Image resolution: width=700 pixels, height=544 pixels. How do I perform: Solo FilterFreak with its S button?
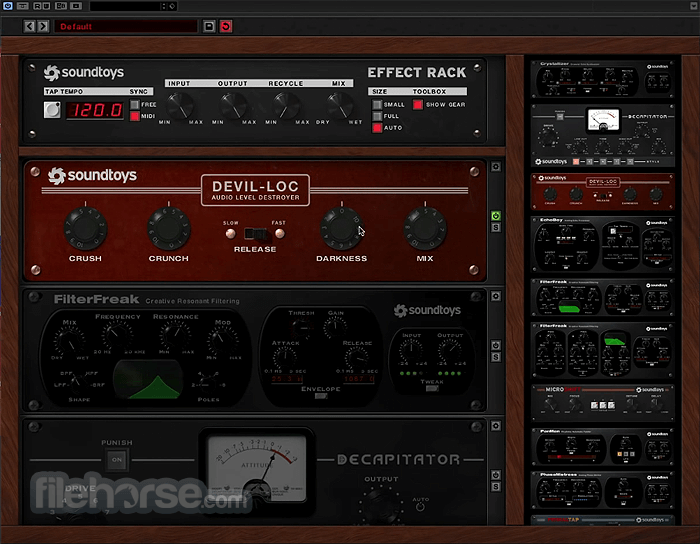click(x=496, y=357)
